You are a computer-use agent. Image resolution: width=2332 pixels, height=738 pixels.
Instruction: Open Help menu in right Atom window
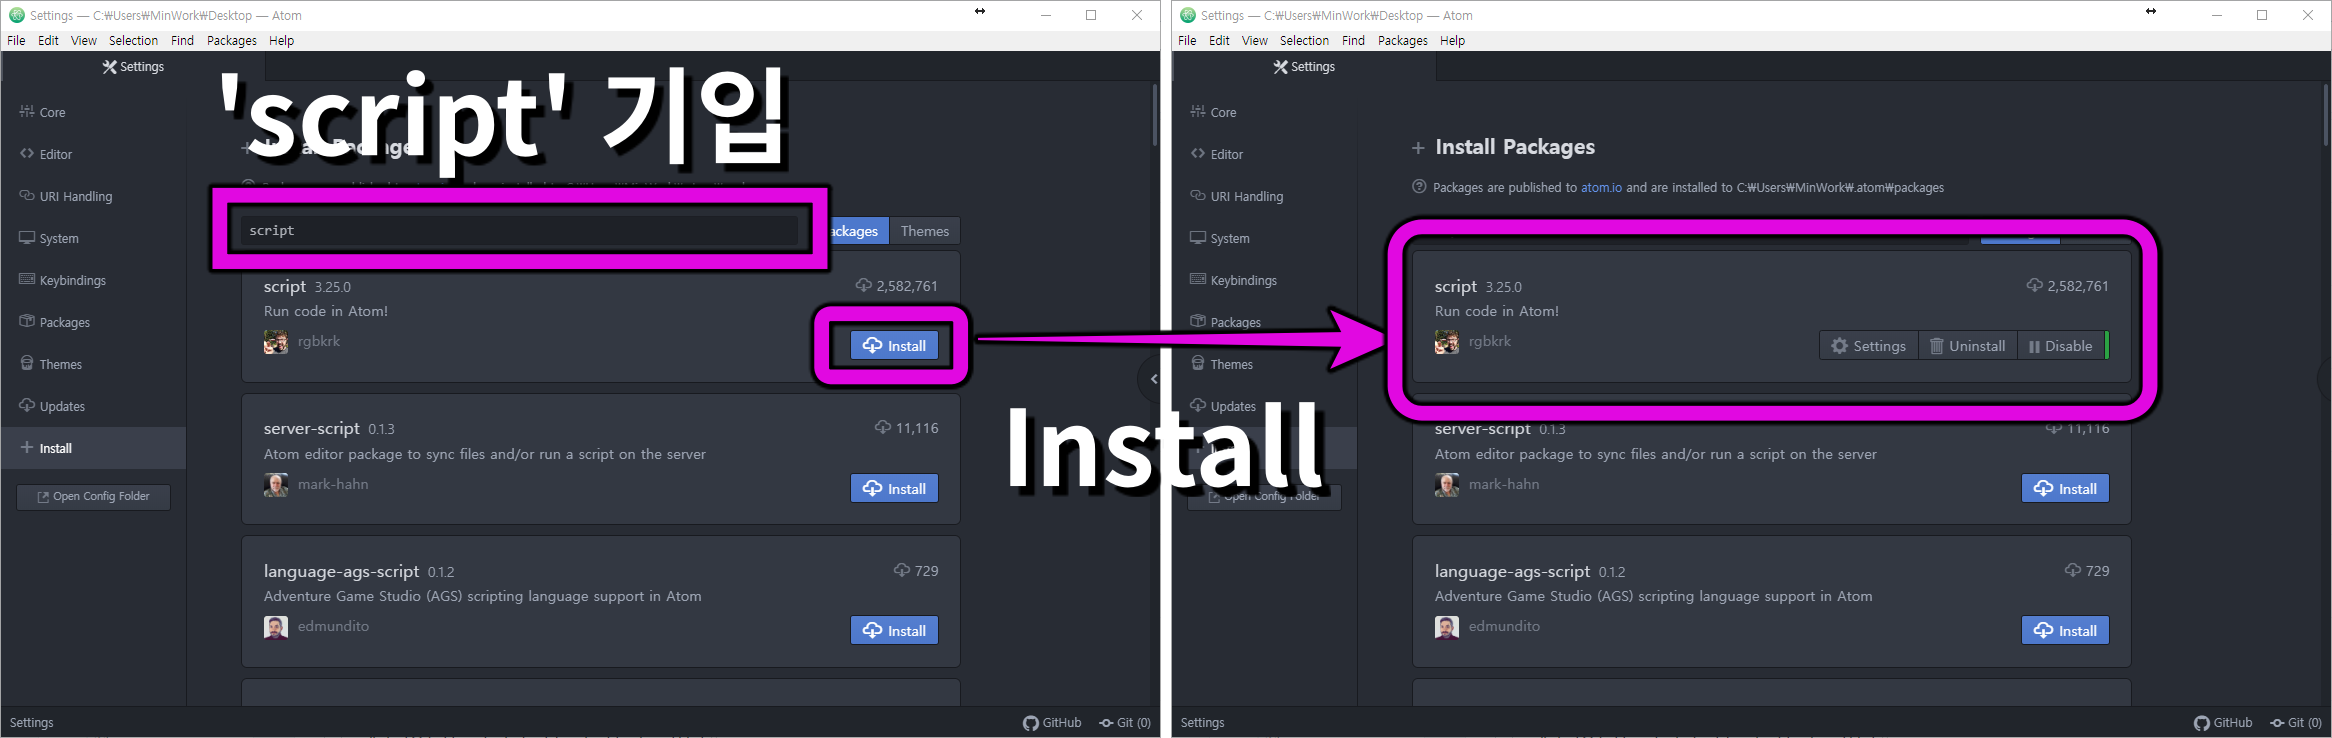1453,40
